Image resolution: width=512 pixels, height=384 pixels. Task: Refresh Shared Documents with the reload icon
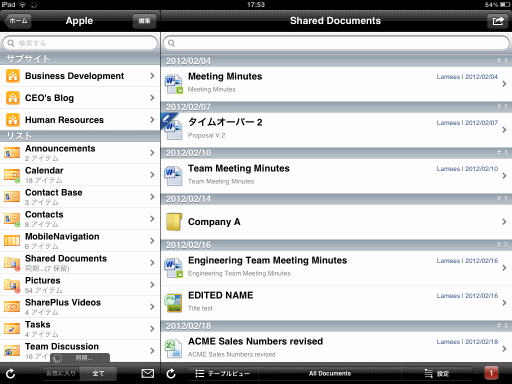[171, 374]
